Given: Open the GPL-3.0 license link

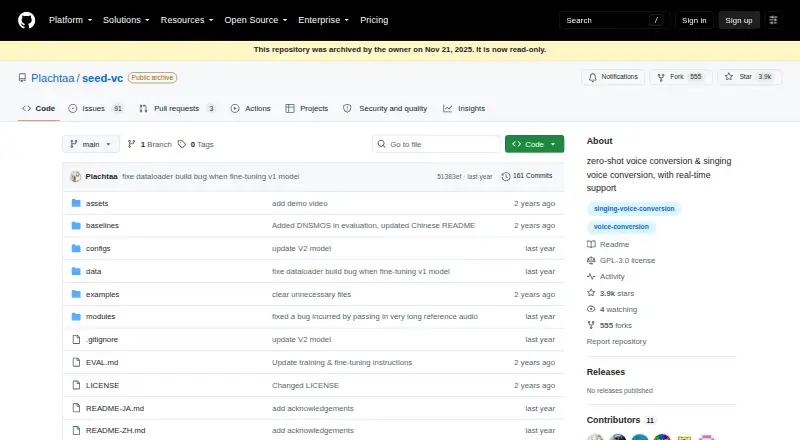Looking at the screenshot, I should [x=621, y=260].
